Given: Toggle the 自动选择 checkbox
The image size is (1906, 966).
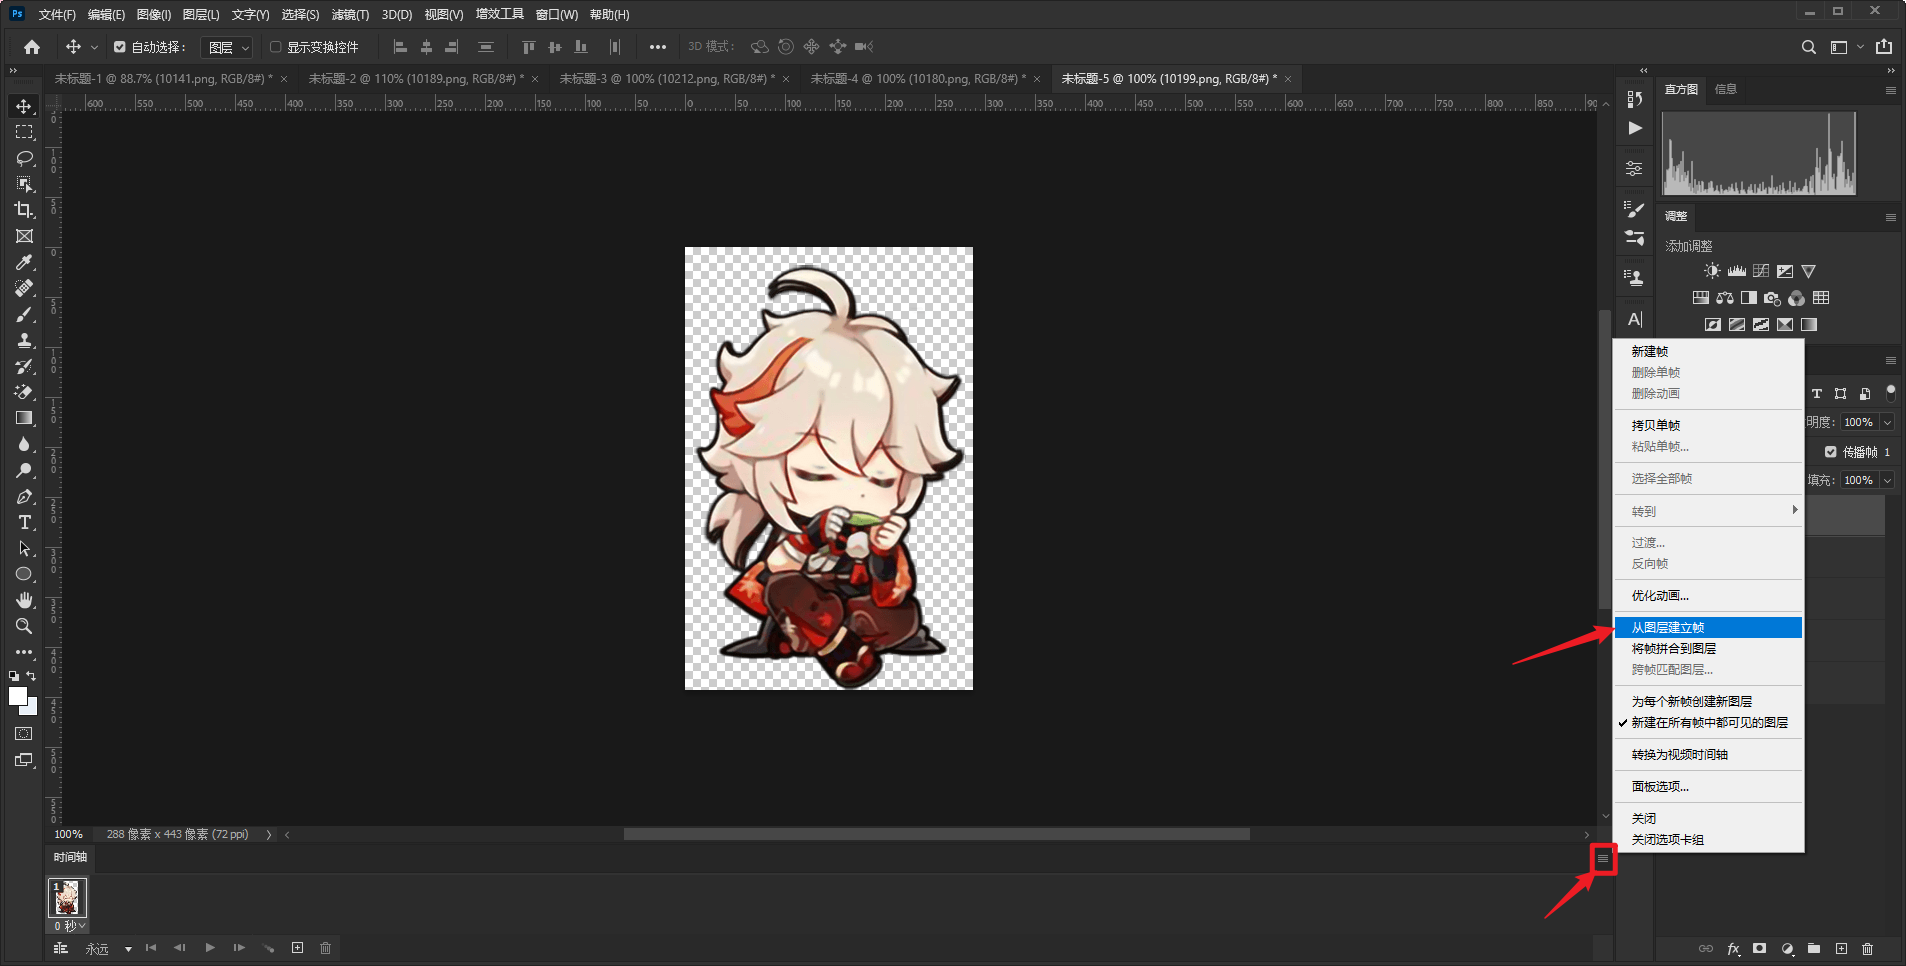Looking at the screenshot, I should (120, 47).
